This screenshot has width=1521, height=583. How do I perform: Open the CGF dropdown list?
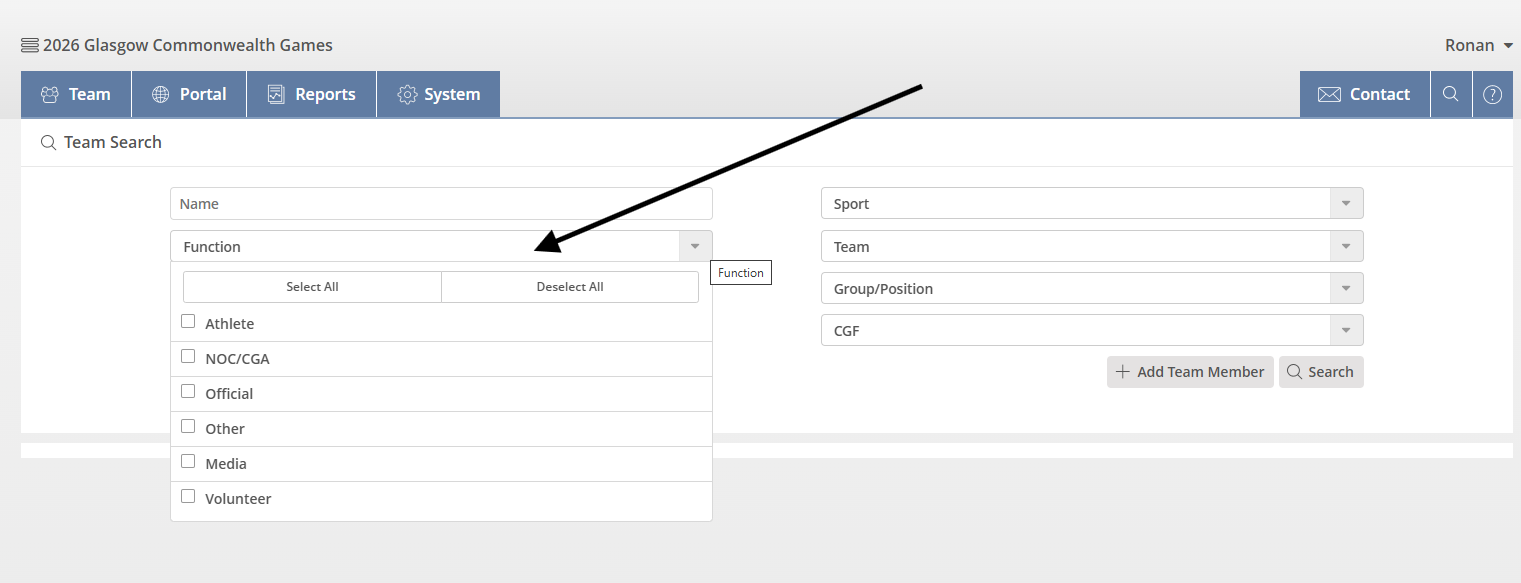coord(1346,331)
